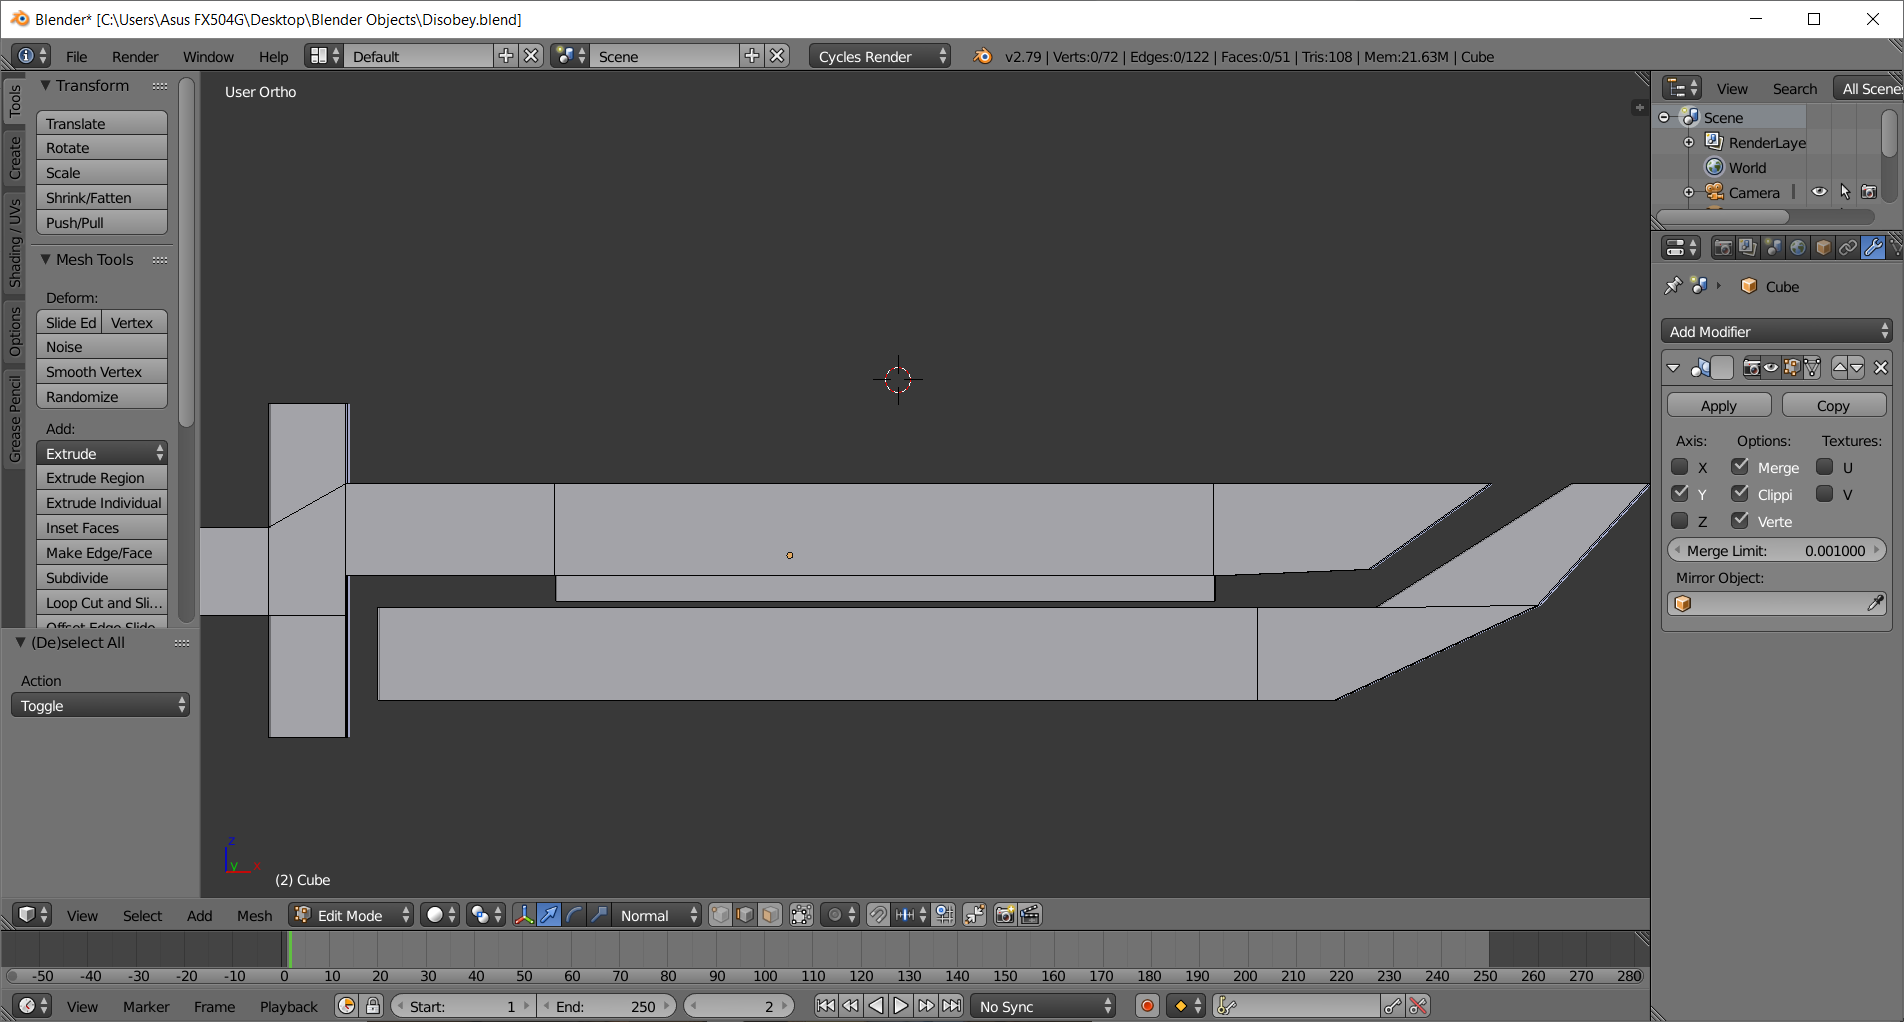Enable the Z mirror axis checkbox
The image size is (1904, 1022).
coord(1680,521)
